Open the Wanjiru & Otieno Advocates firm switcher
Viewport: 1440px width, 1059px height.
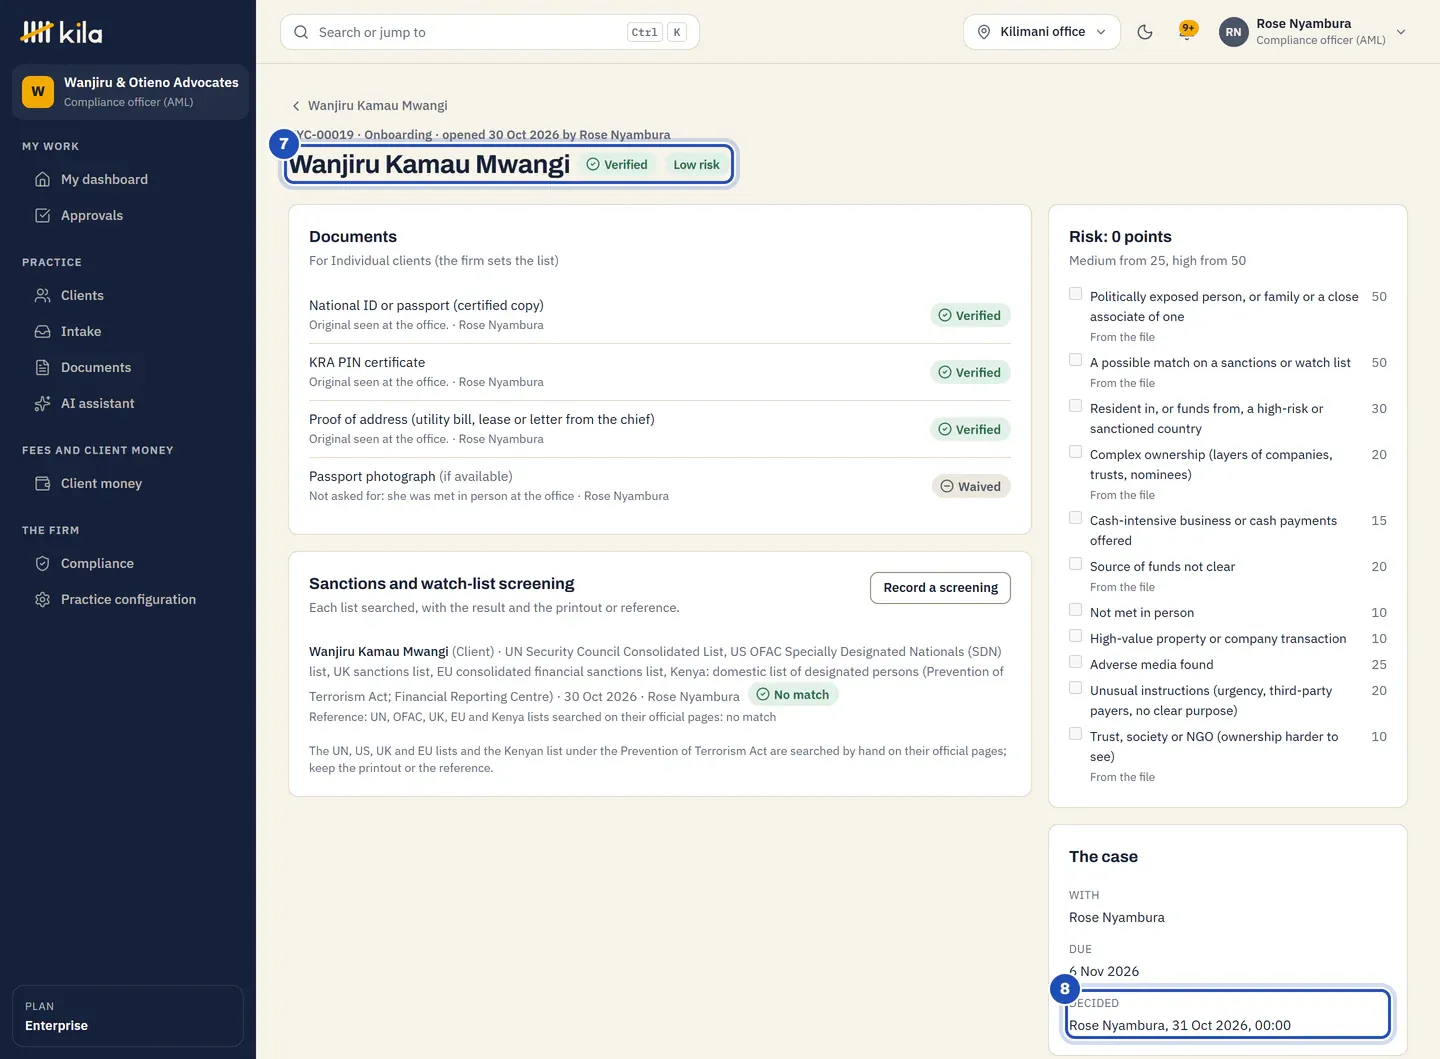130,92
